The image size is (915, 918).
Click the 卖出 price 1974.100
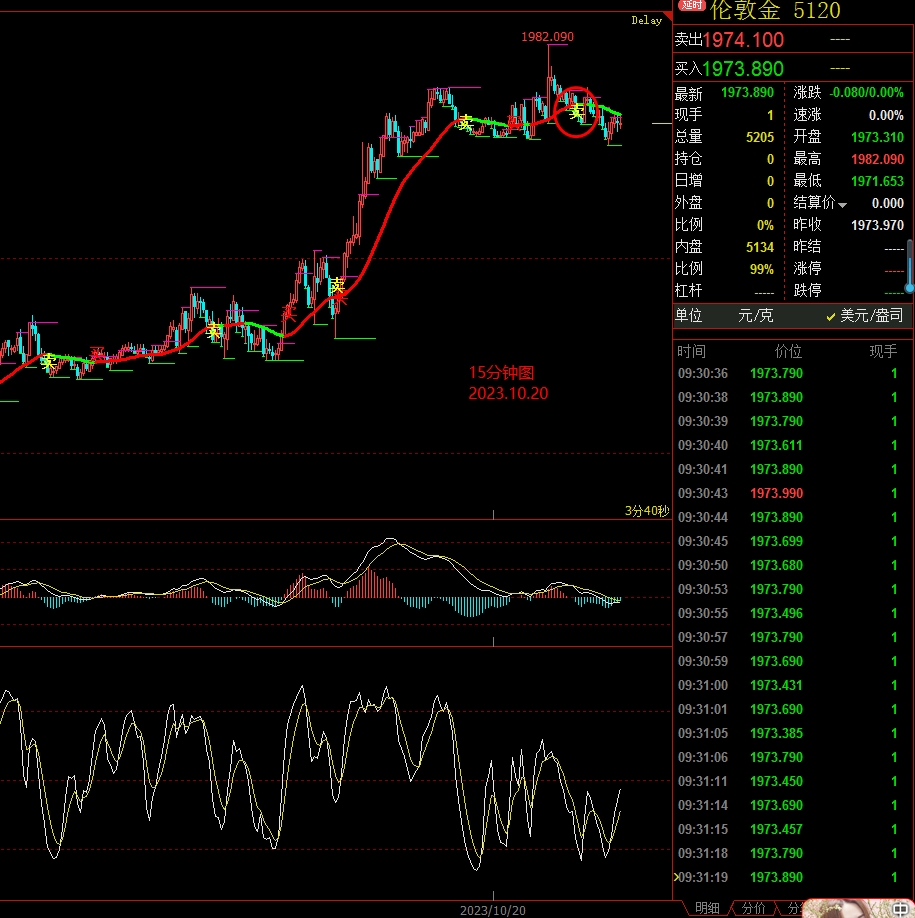pyautogui.click(x=743, y=40)
